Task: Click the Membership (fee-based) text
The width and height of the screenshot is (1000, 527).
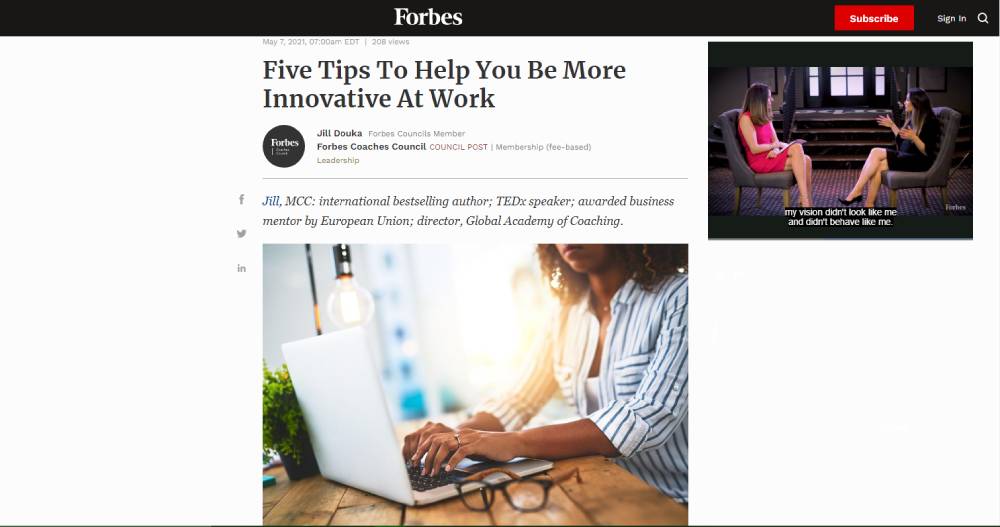Action: point(543,147)
